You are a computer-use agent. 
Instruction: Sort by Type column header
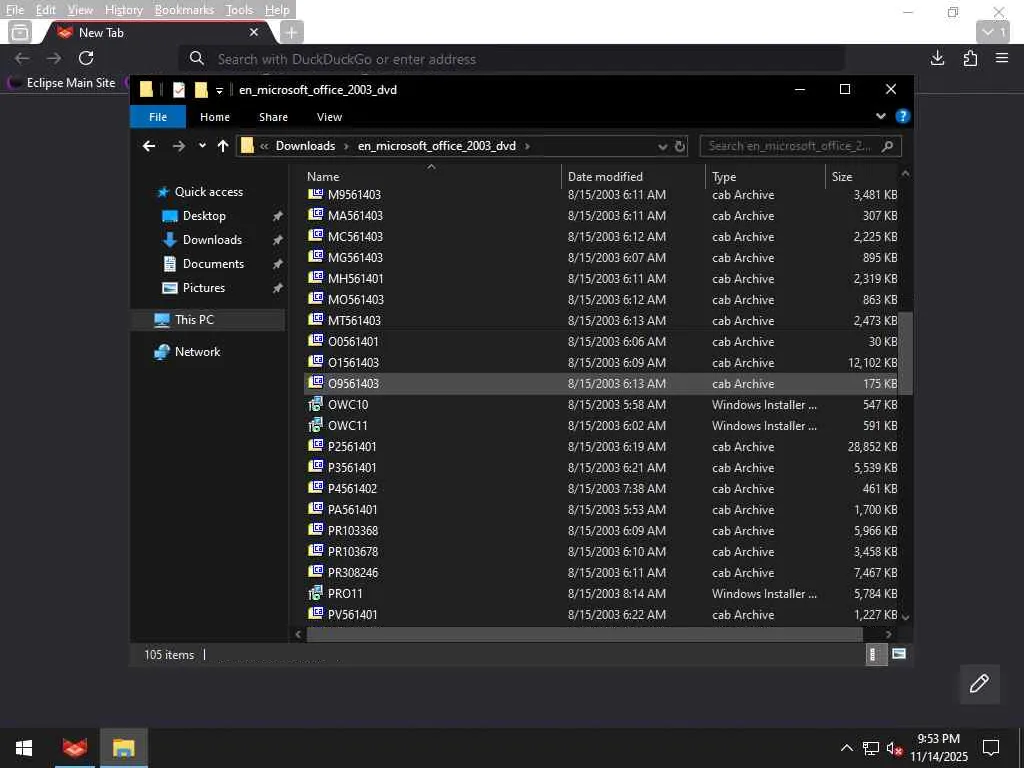pos(766,176)
